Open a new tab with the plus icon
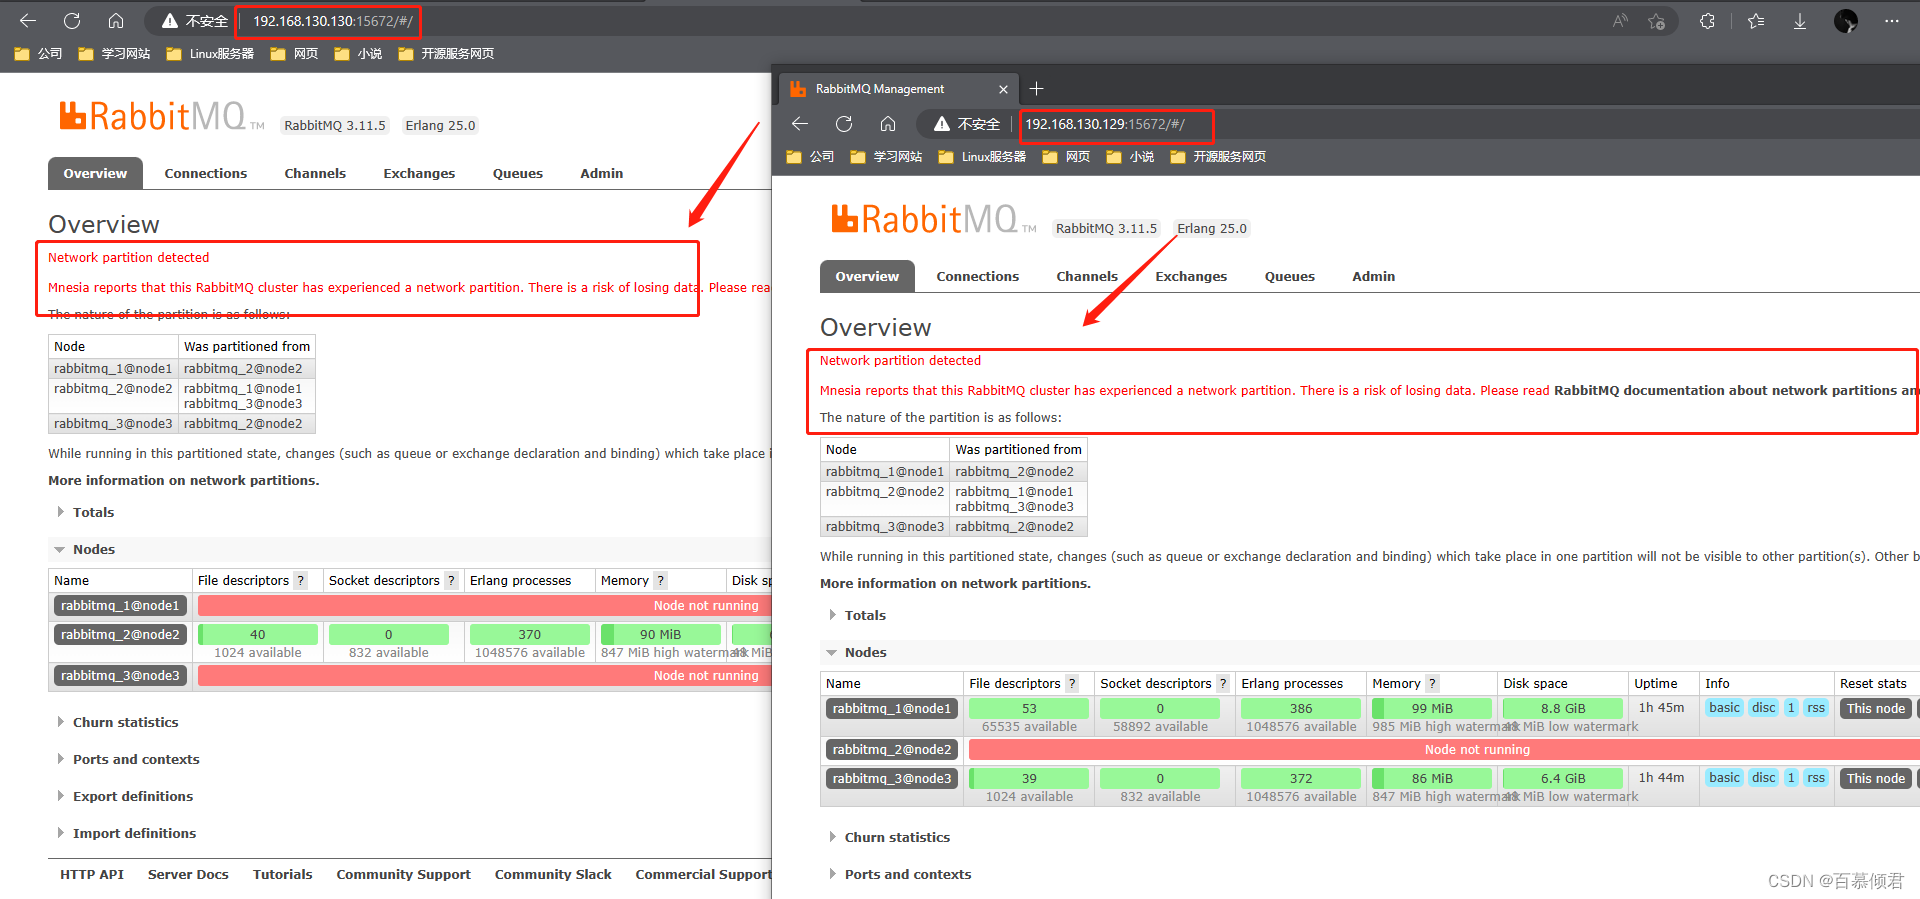 coord(1037,89)
